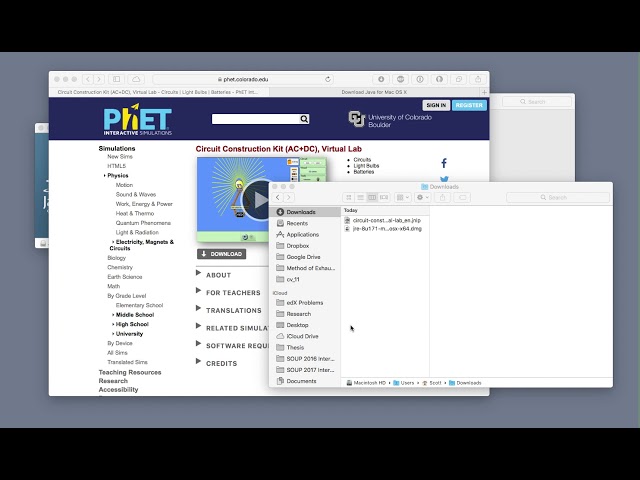Click the PhET search magnifier icon

tap(304, 119)
